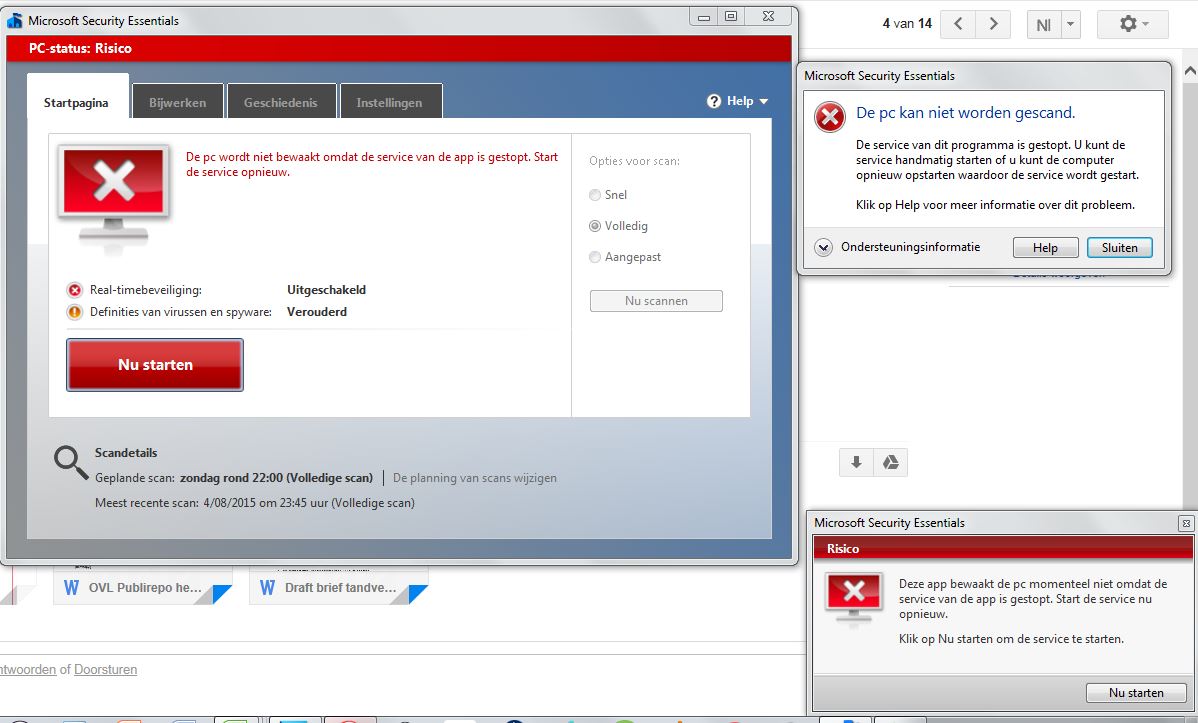Click the red error icon in the scan dialog
Viewport: 1198px width, 723px height.
[830, 117]
